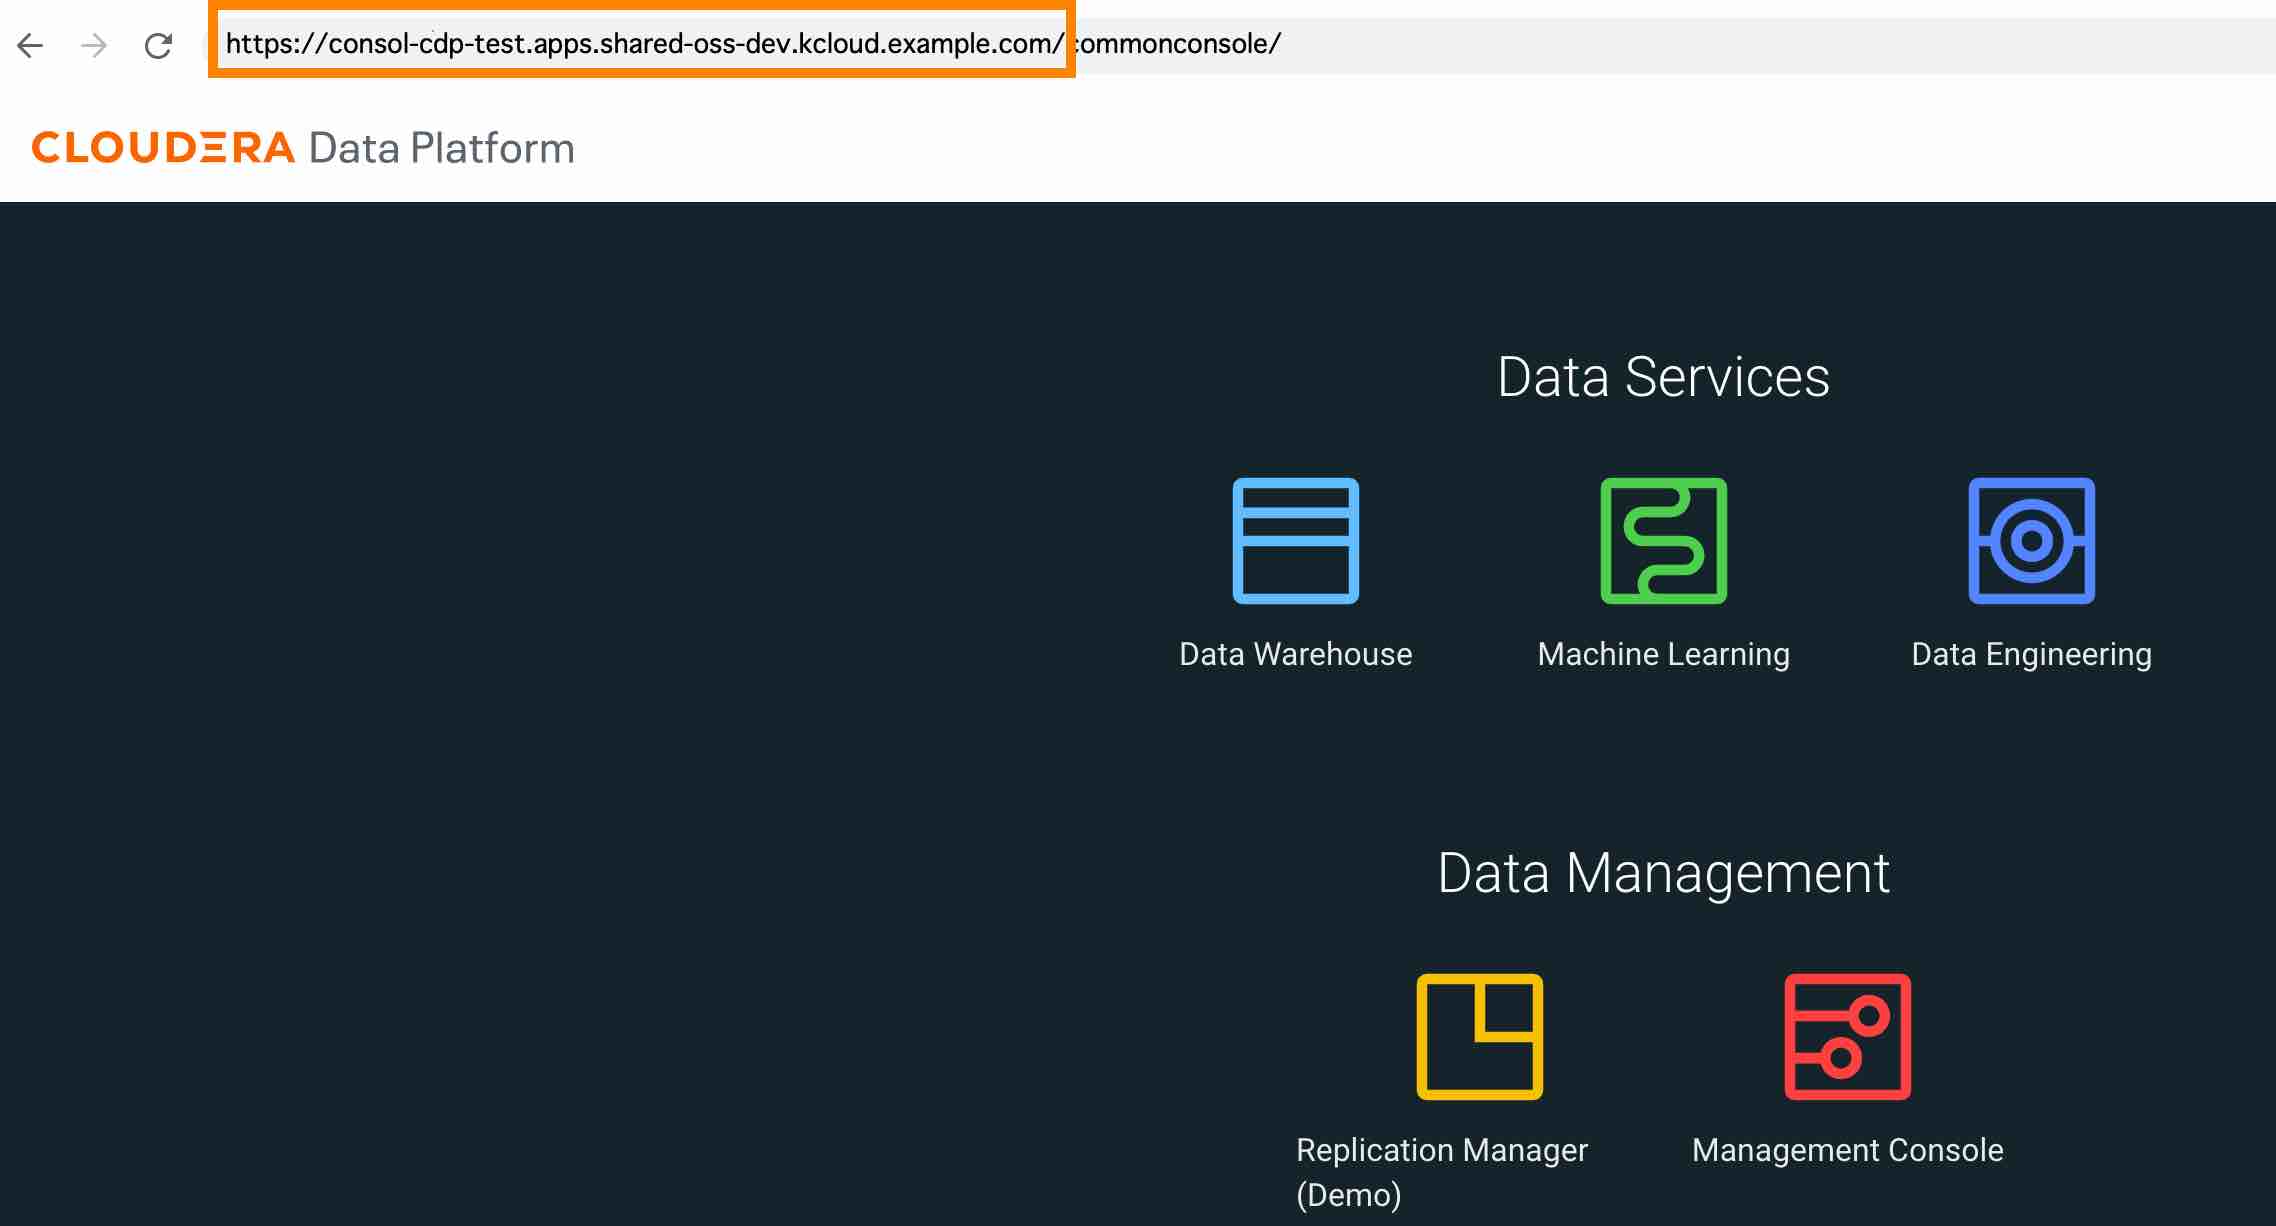Viewport: 2276px width, 1226px height.
Task: Click the Machine Learning text label
Action: coord(1663,654)
